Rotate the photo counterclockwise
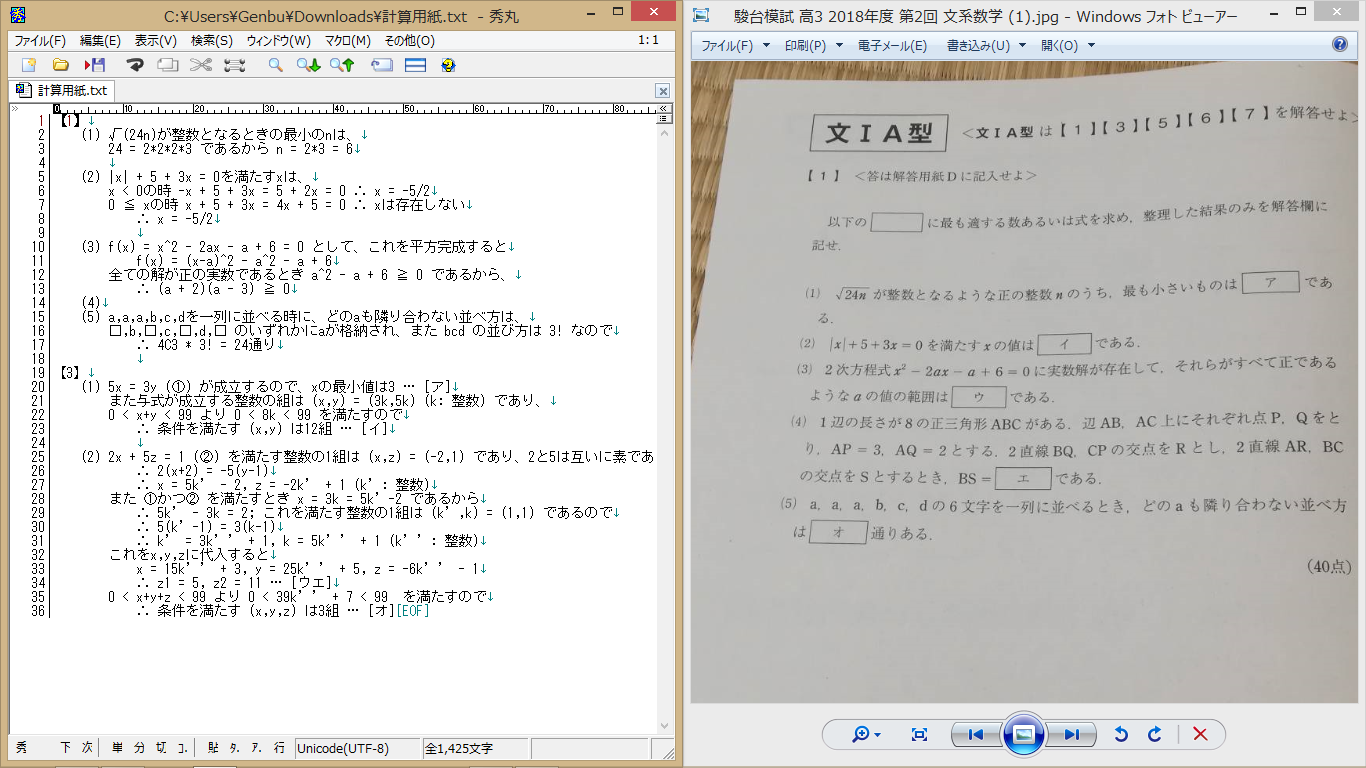 [x=1121, y=735]
